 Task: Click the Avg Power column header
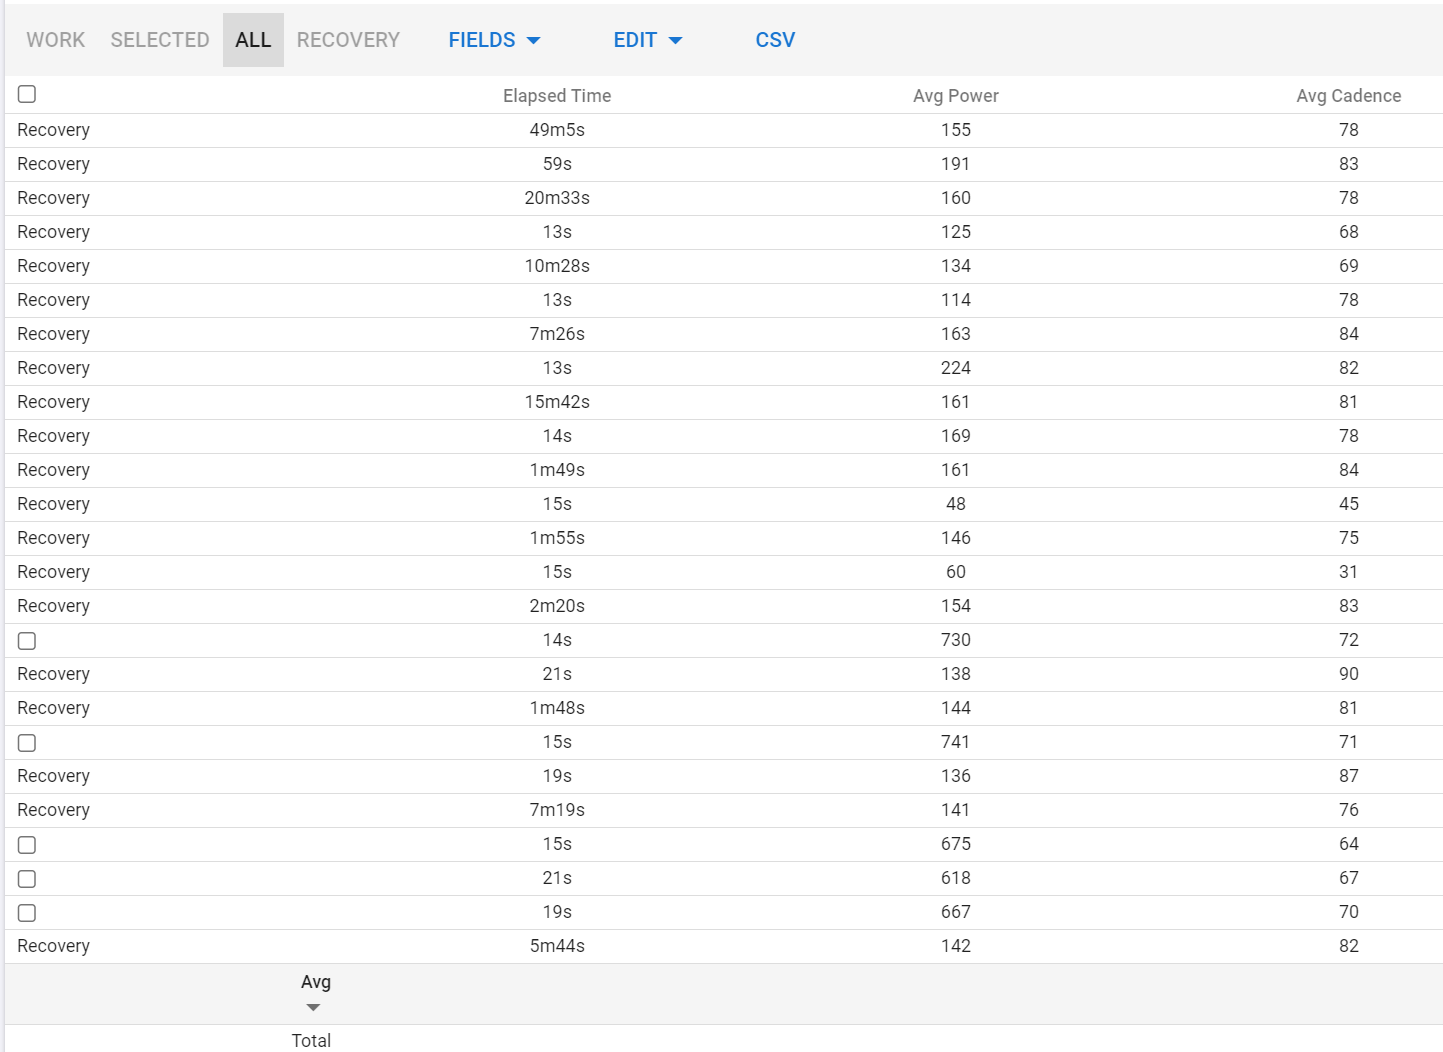click(x=955, y=96)
